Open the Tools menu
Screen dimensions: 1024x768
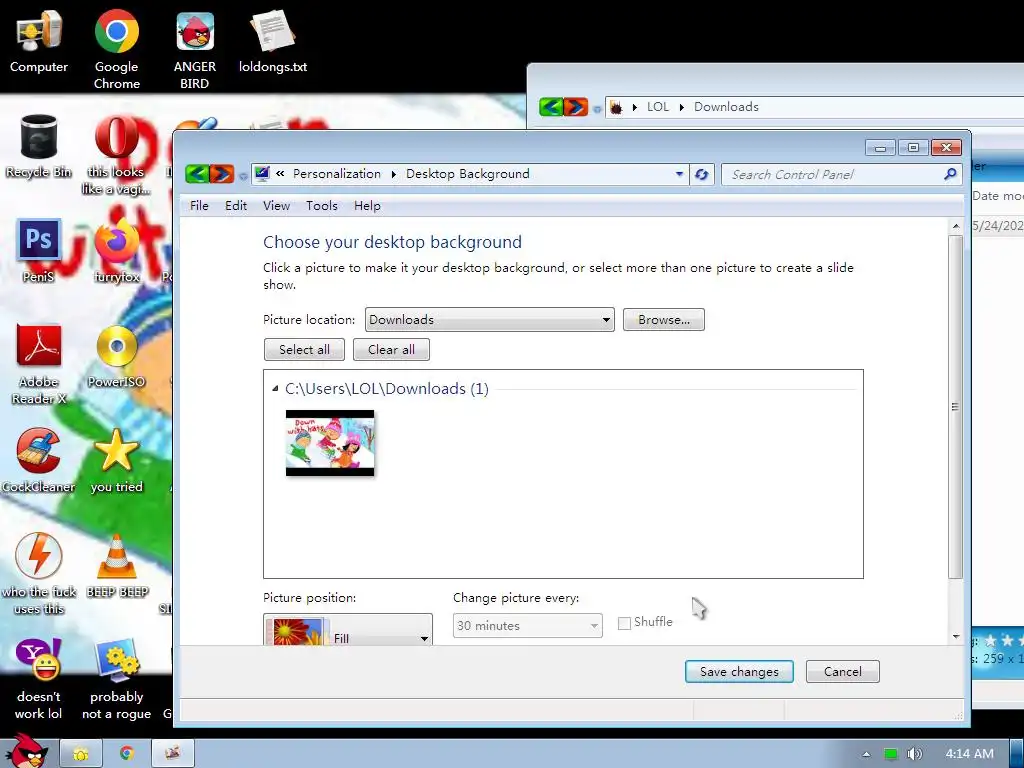(x=322, y=206)
